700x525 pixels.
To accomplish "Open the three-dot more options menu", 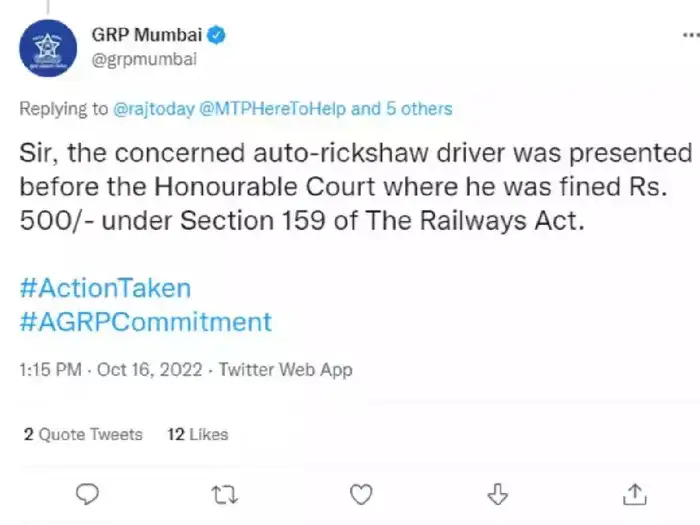I will tap(690, 34).
